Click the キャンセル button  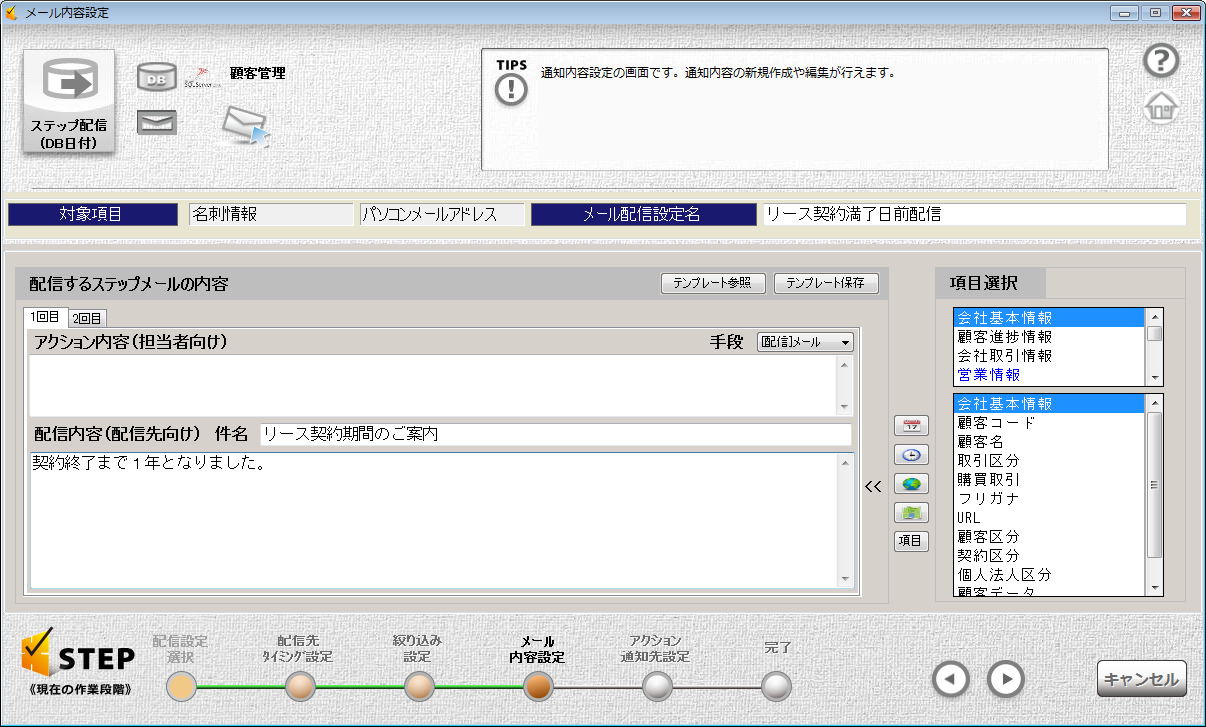1141,679
